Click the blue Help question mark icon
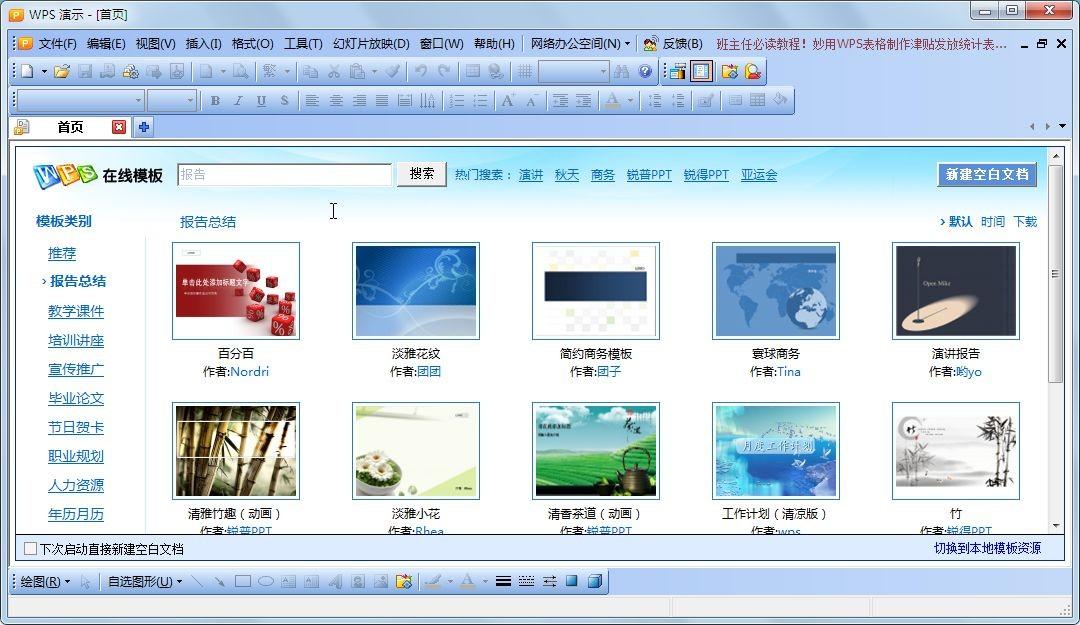 point(645,71)
